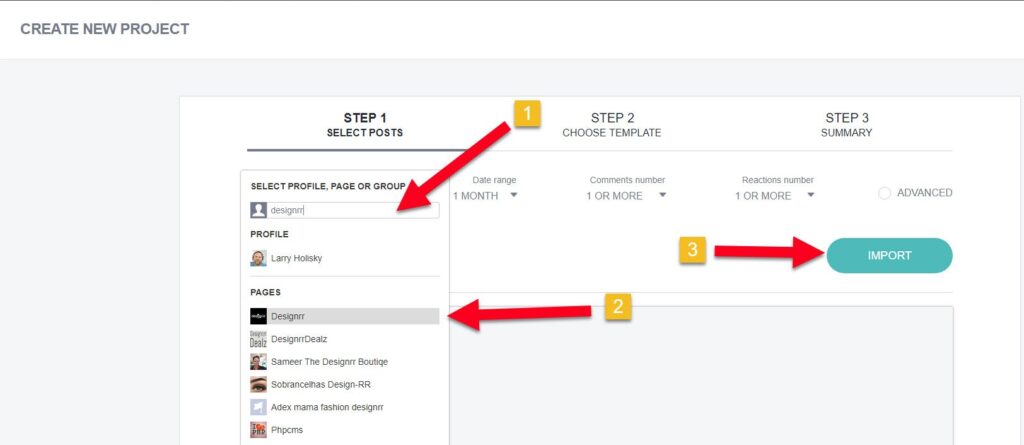Click Larry Holisky's profile avatar
The width and height of the screenshot is (1024, 445).
[x=258, y=258]
